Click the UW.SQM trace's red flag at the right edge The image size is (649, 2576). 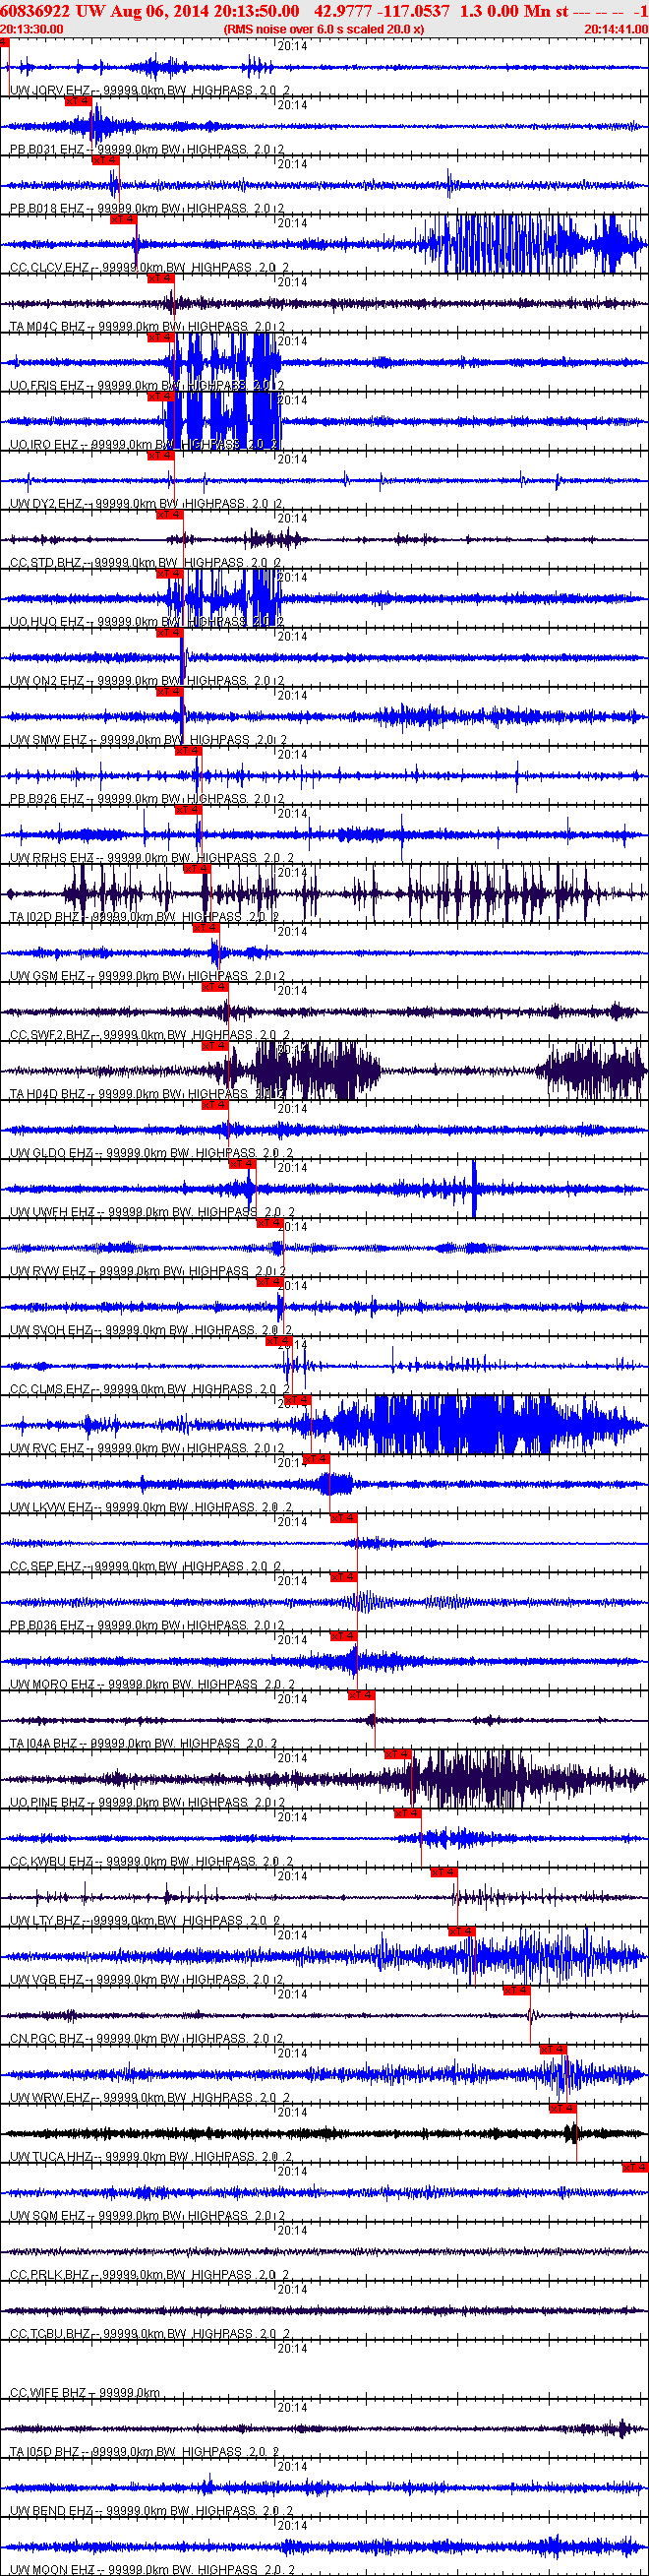coord(635,2167)
